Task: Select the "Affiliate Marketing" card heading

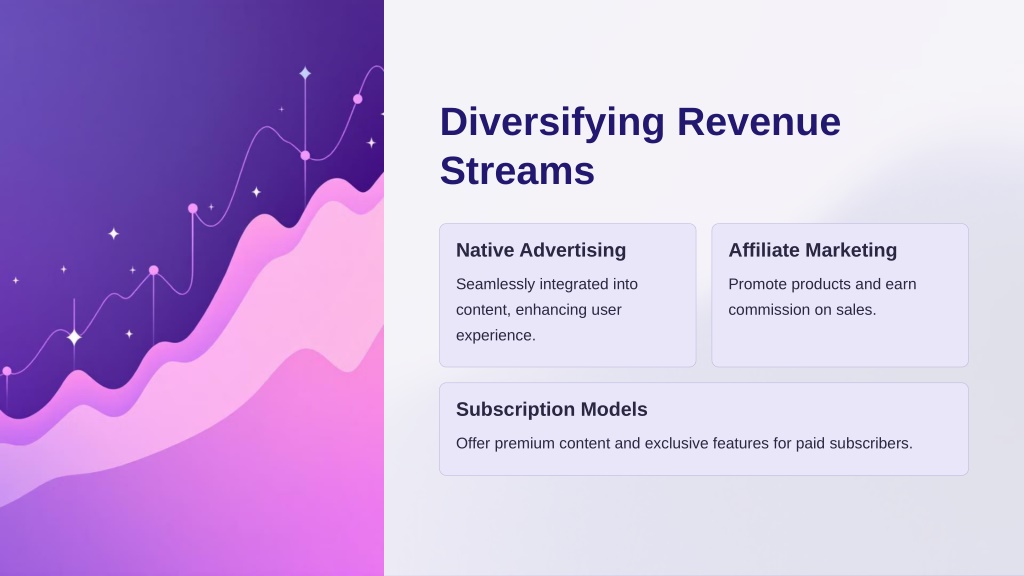Action: click(812, 250)
